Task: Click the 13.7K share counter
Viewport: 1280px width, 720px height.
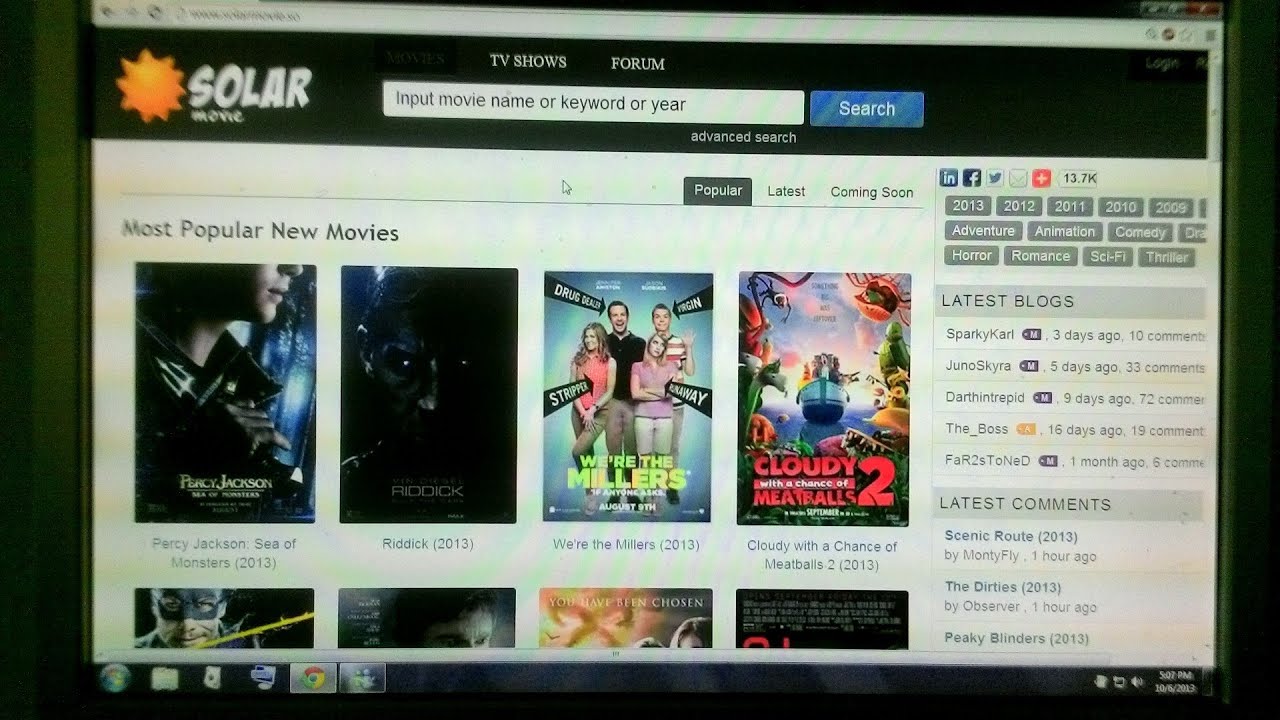Action: coord(1078,179)
